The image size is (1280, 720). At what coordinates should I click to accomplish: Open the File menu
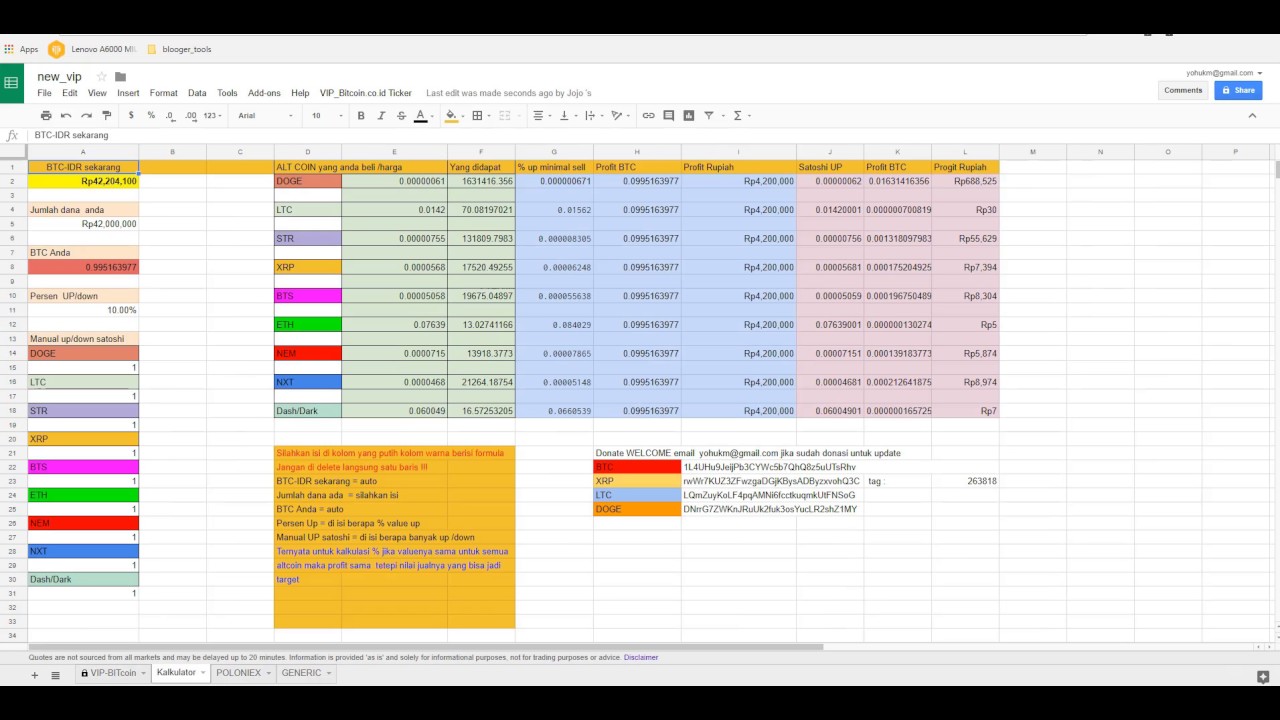coord(44,93)
